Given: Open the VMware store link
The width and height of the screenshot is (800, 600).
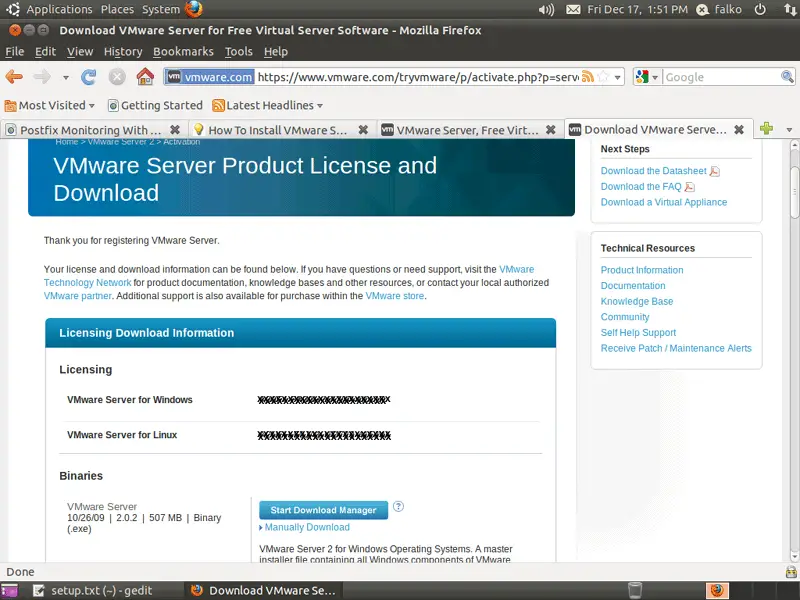Looking at the screenshot, I should tap(394, 296).
